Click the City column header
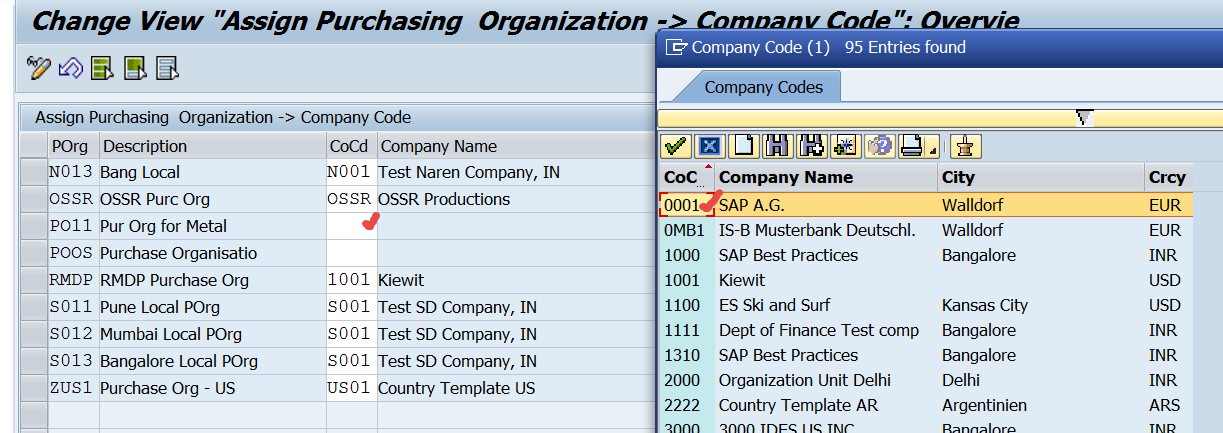The height and width of the screenshot is (433, 1223). coord(1042,177)
